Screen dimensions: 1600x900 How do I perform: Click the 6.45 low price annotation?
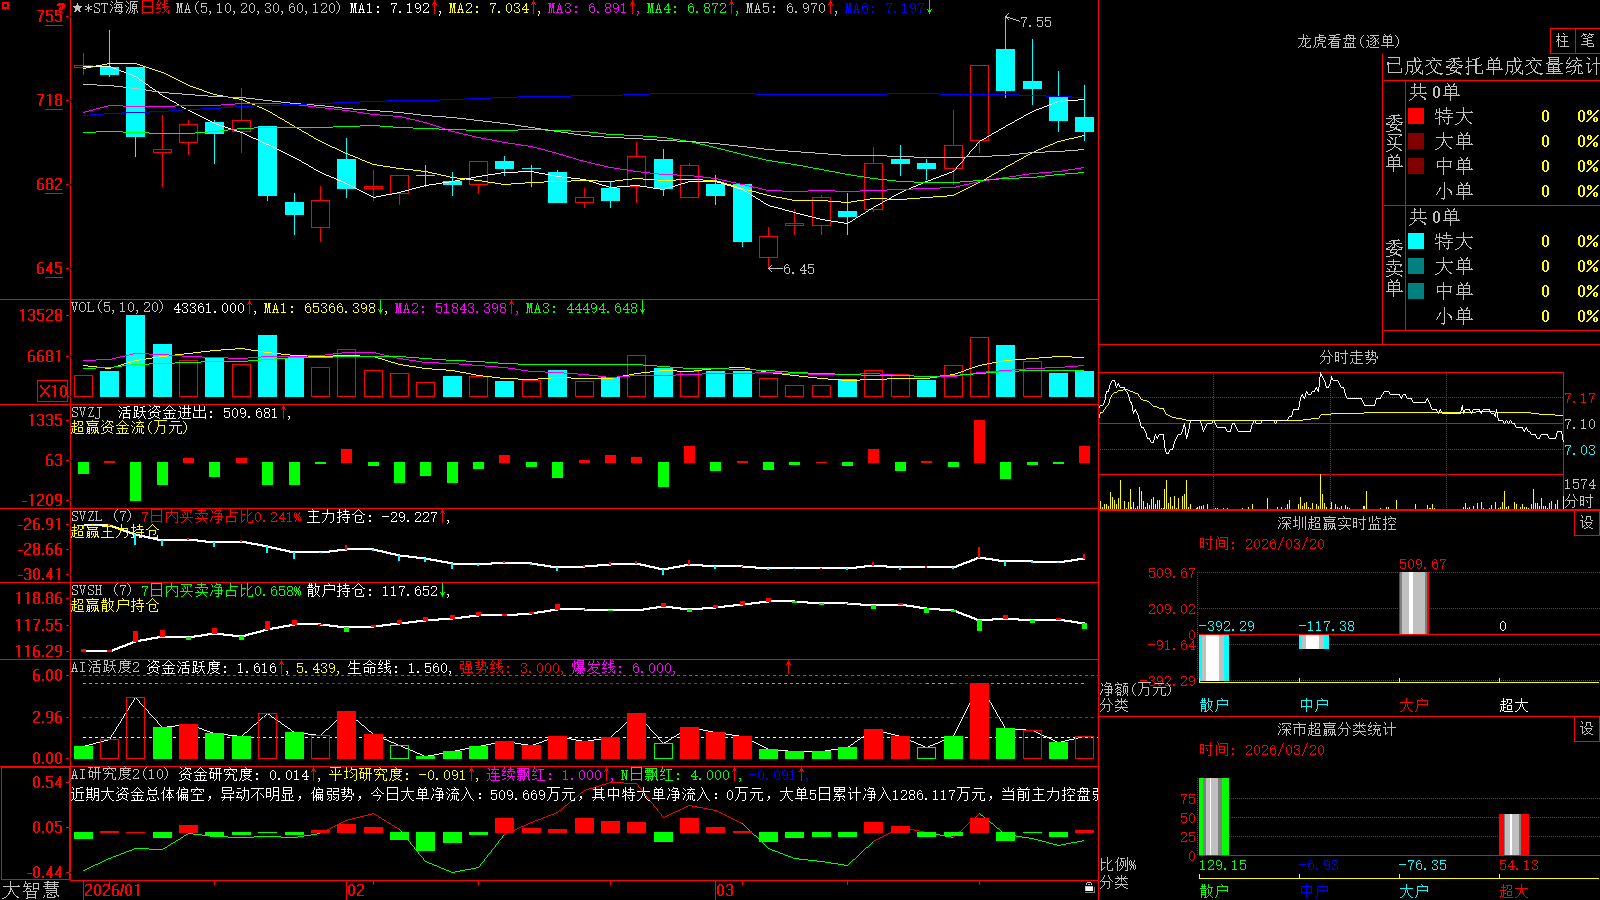(x=798, y=269)
